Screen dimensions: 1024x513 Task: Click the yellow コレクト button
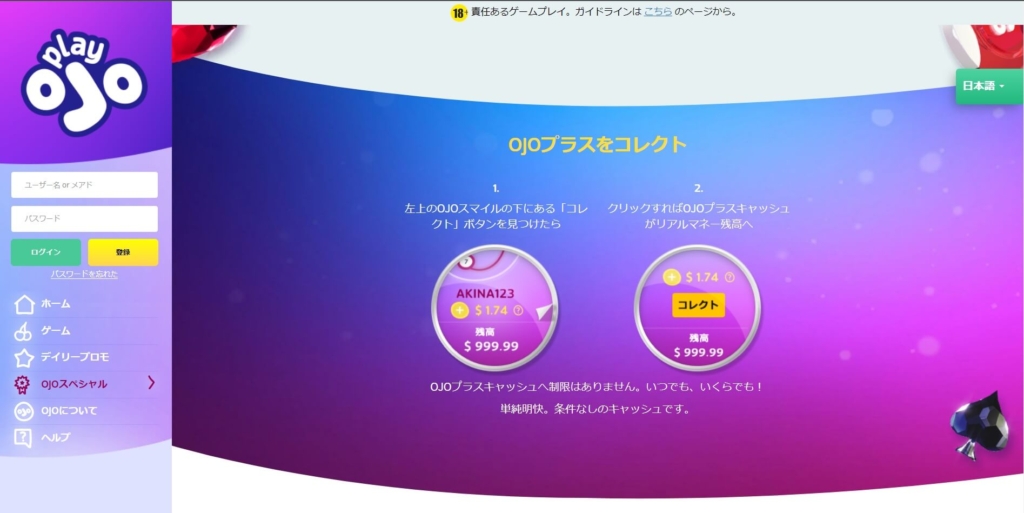[x=698, y=305]
